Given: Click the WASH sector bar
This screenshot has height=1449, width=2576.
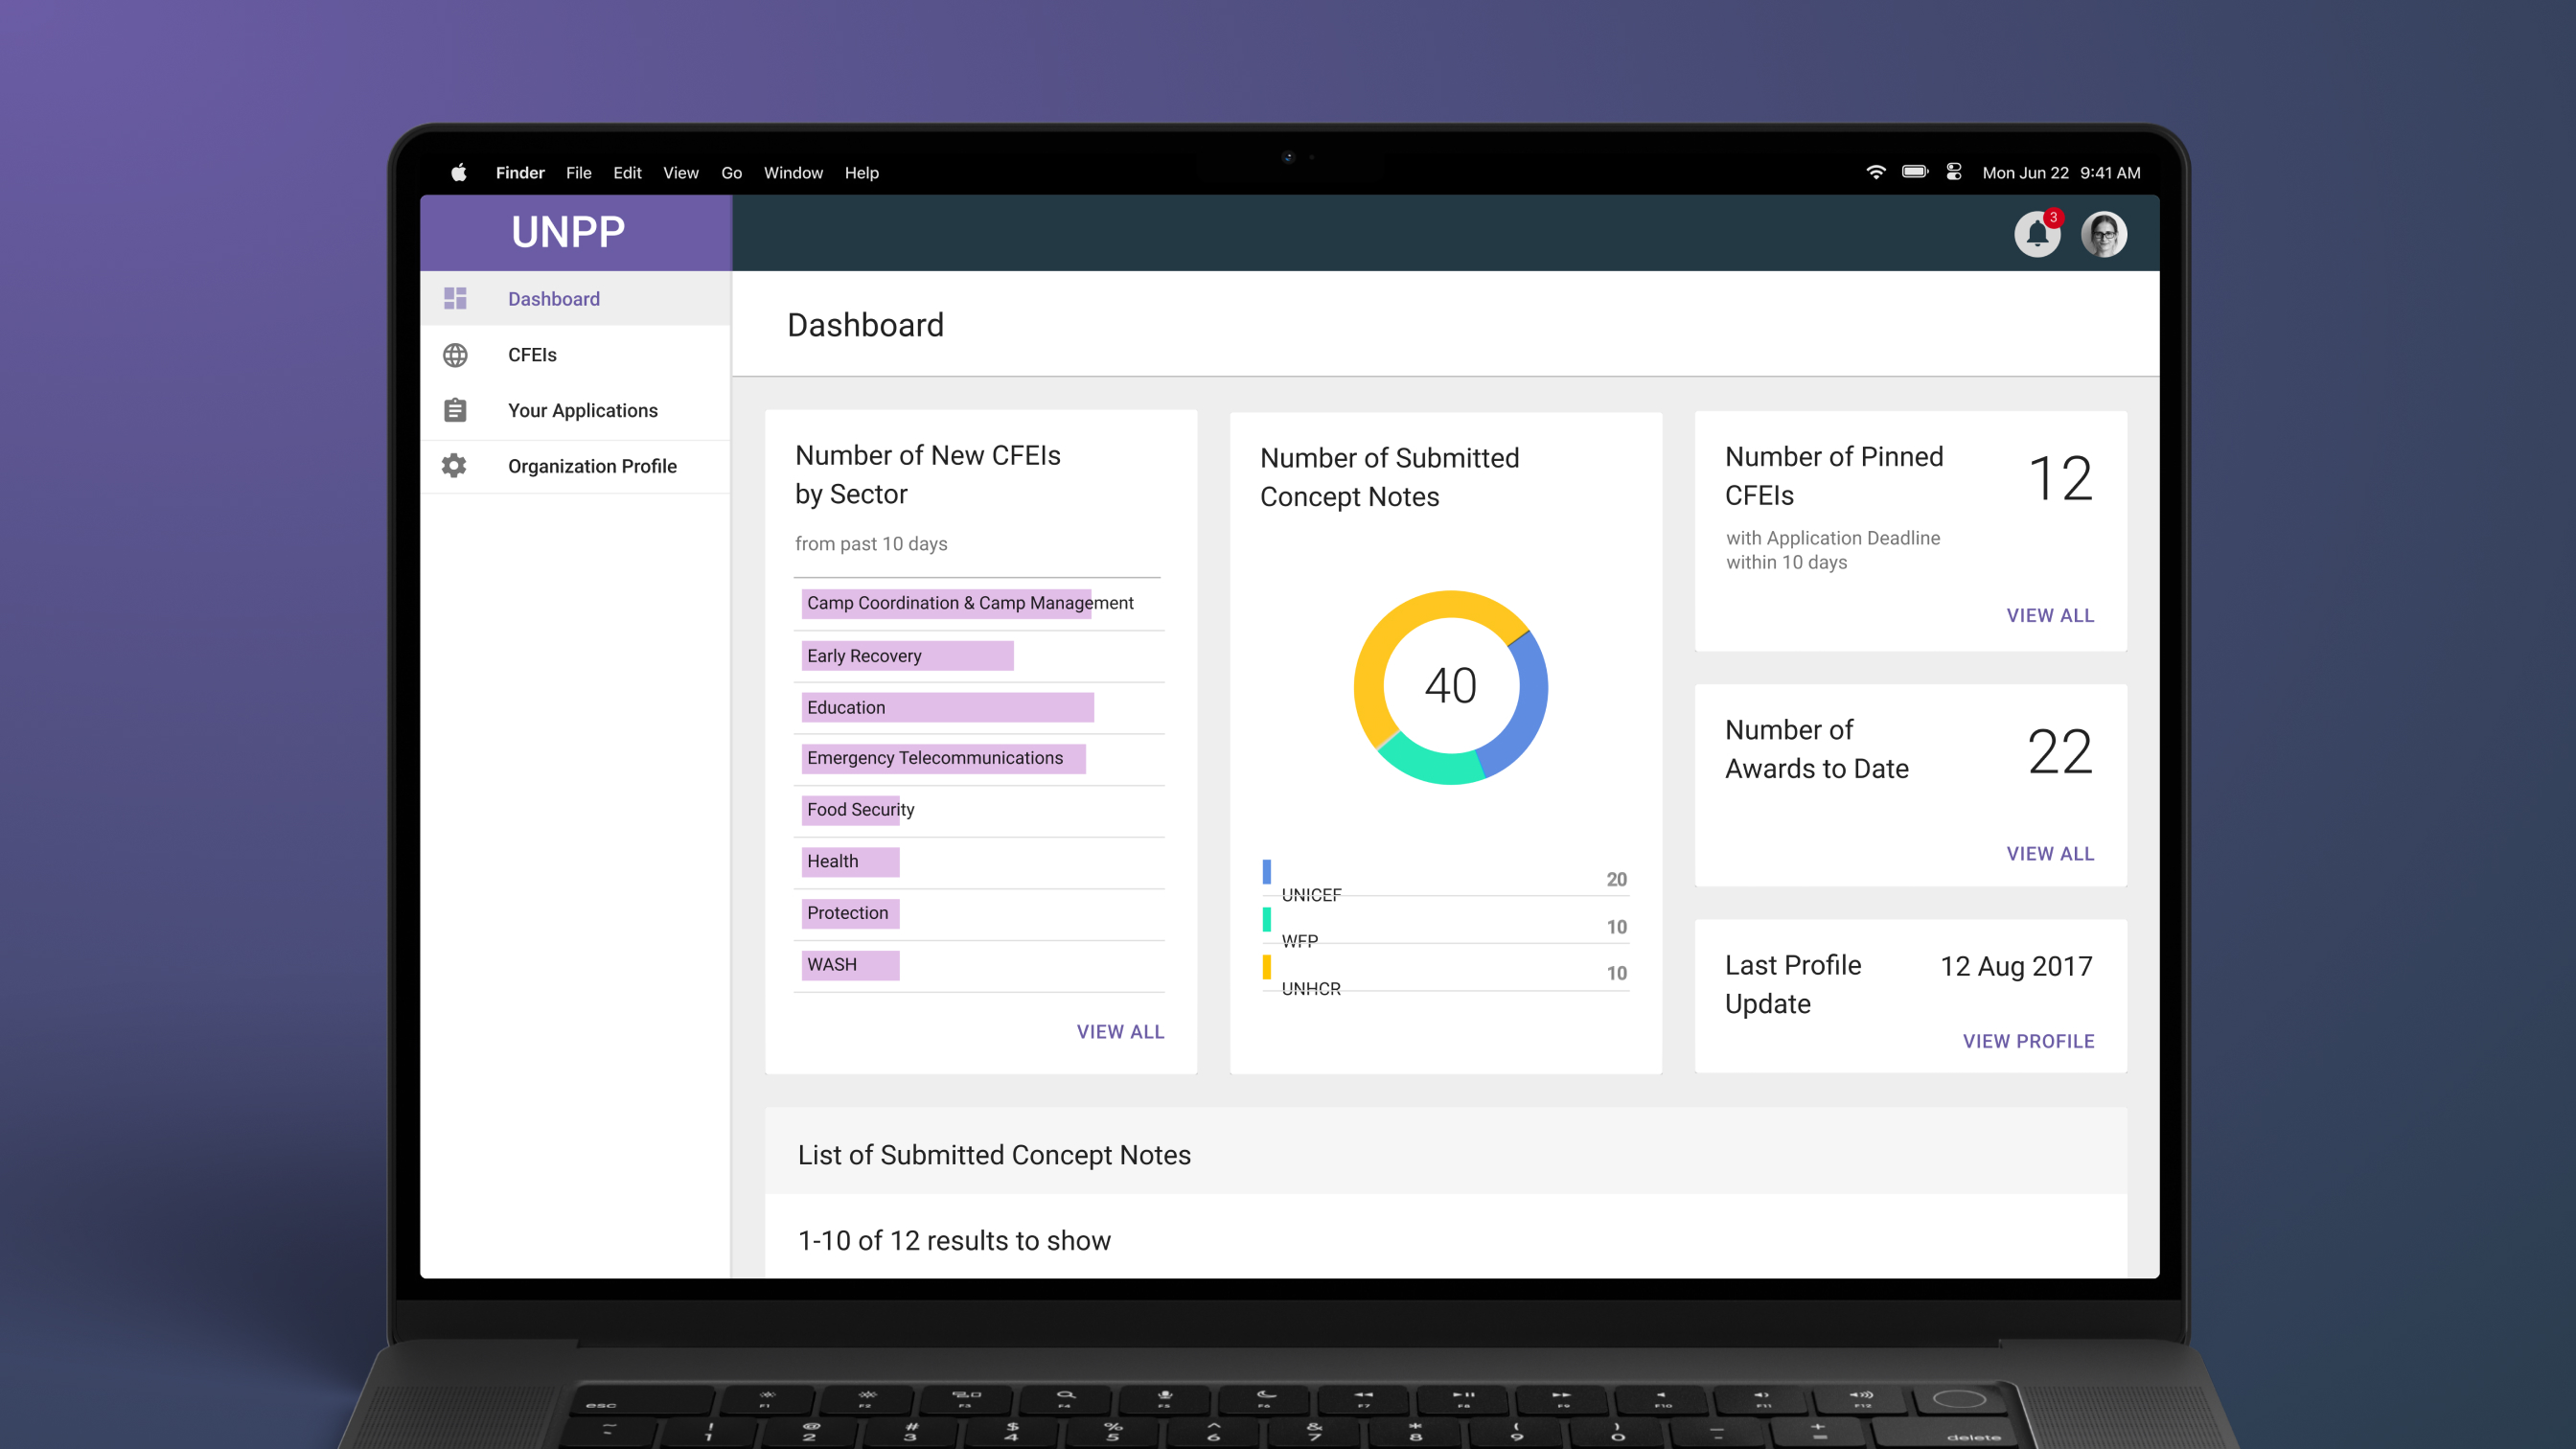Looking at the screenshot, I should point(850,965).
